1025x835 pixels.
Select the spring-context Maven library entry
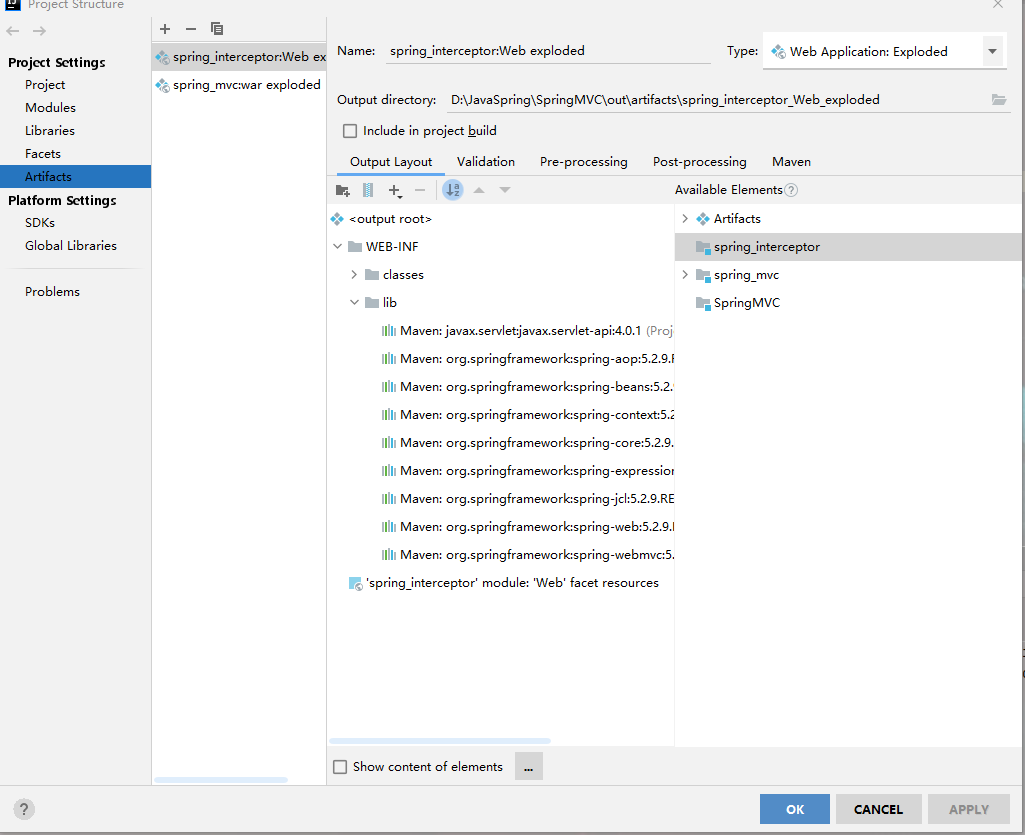[x=527, y=415]
